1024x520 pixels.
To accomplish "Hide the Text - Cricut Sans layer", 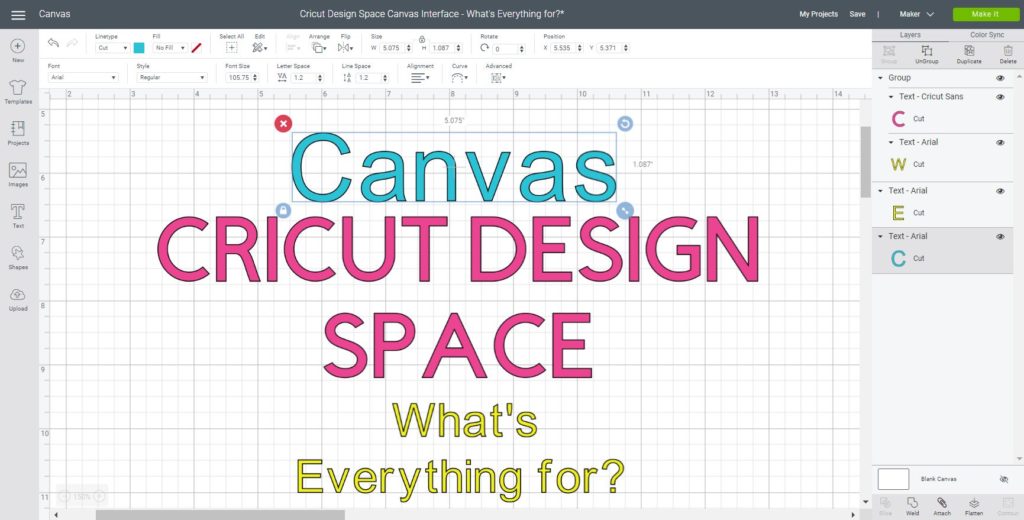I will (1000, 97).
